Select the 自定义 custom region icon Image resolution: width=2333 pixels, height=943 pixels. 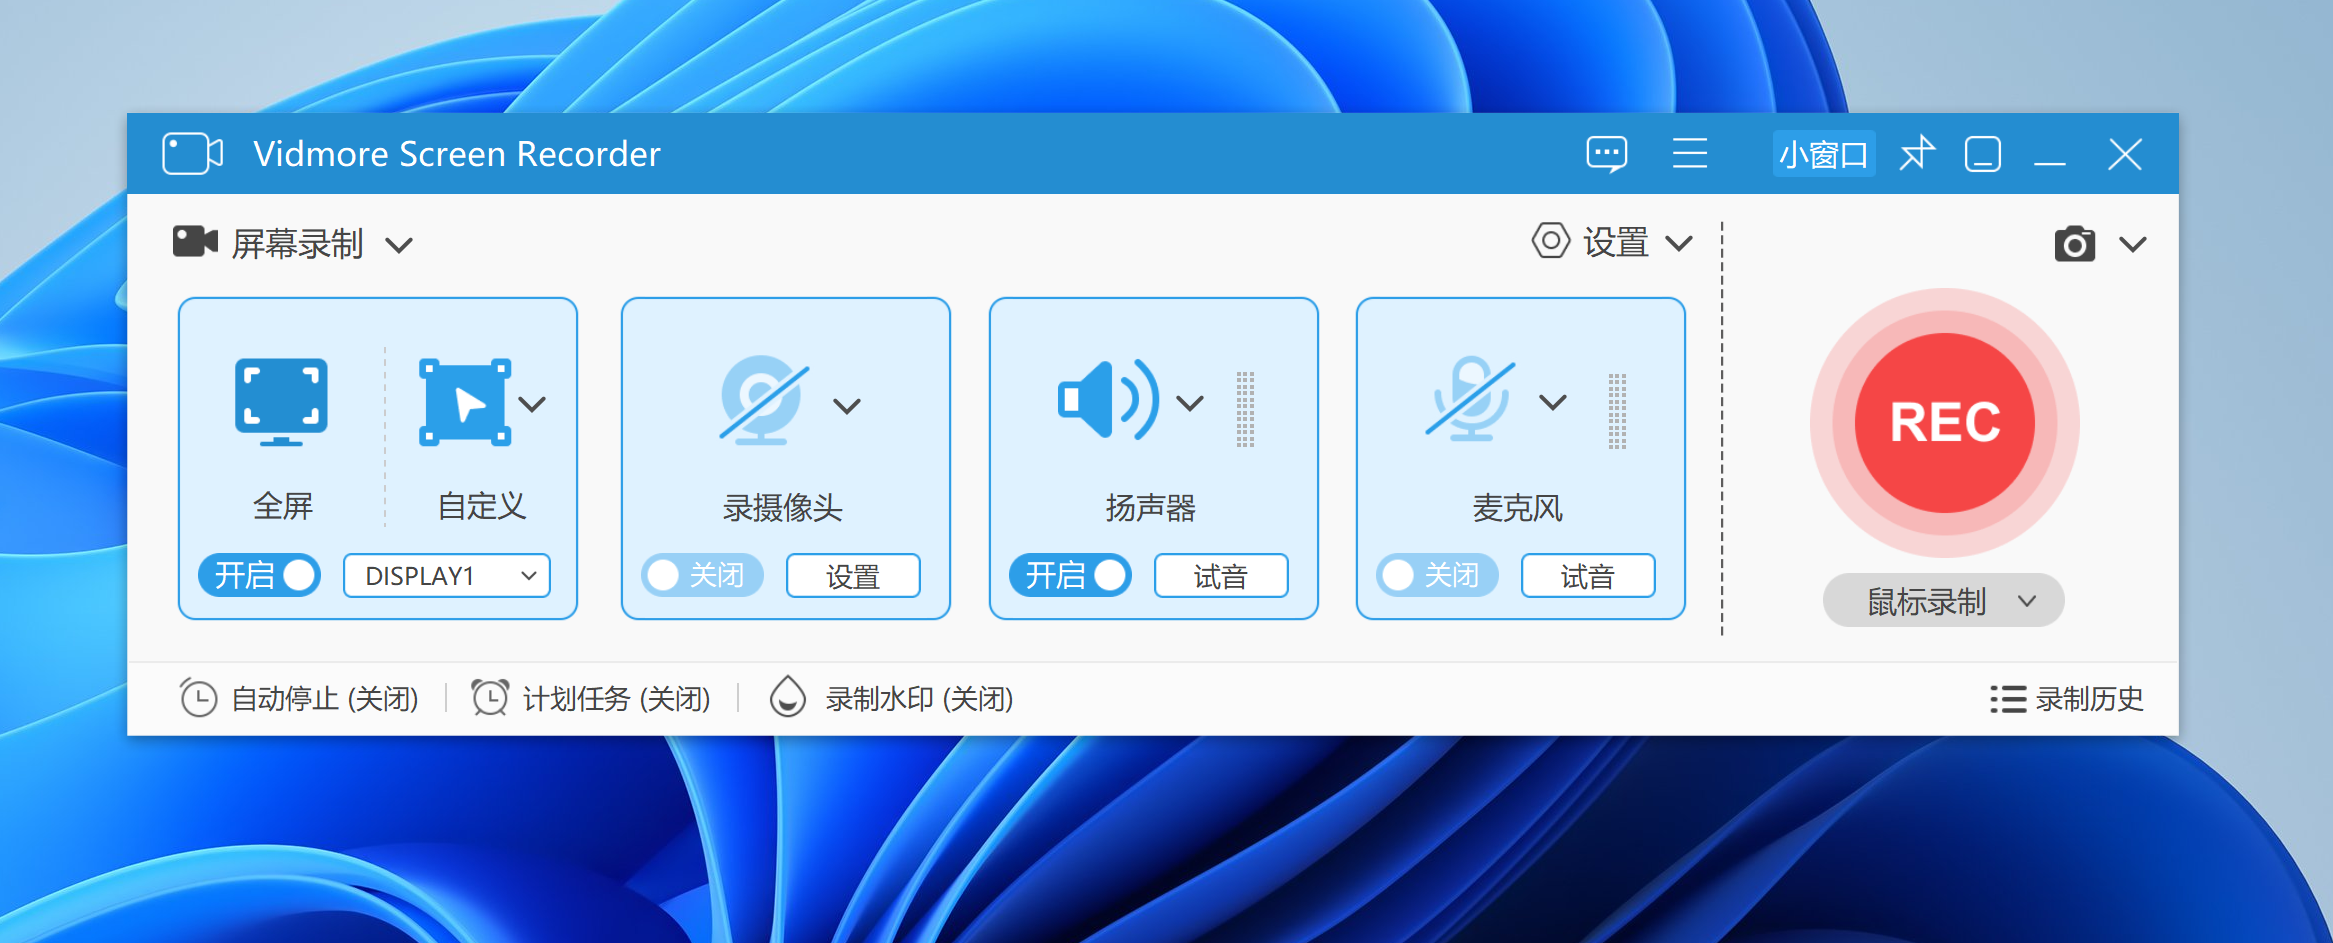pos(465,402)
